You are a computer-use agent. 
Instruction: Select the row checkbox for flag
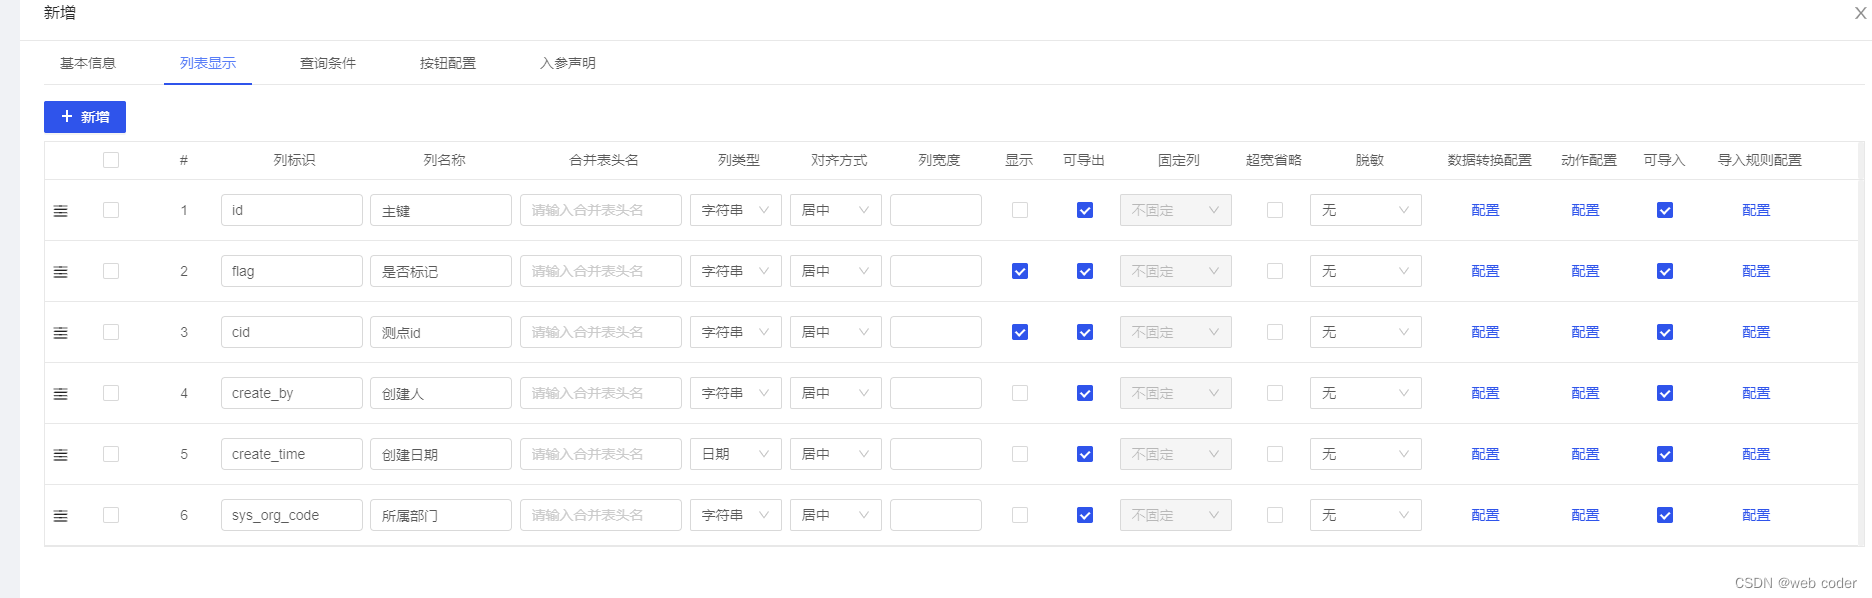(x=111, y=271)
